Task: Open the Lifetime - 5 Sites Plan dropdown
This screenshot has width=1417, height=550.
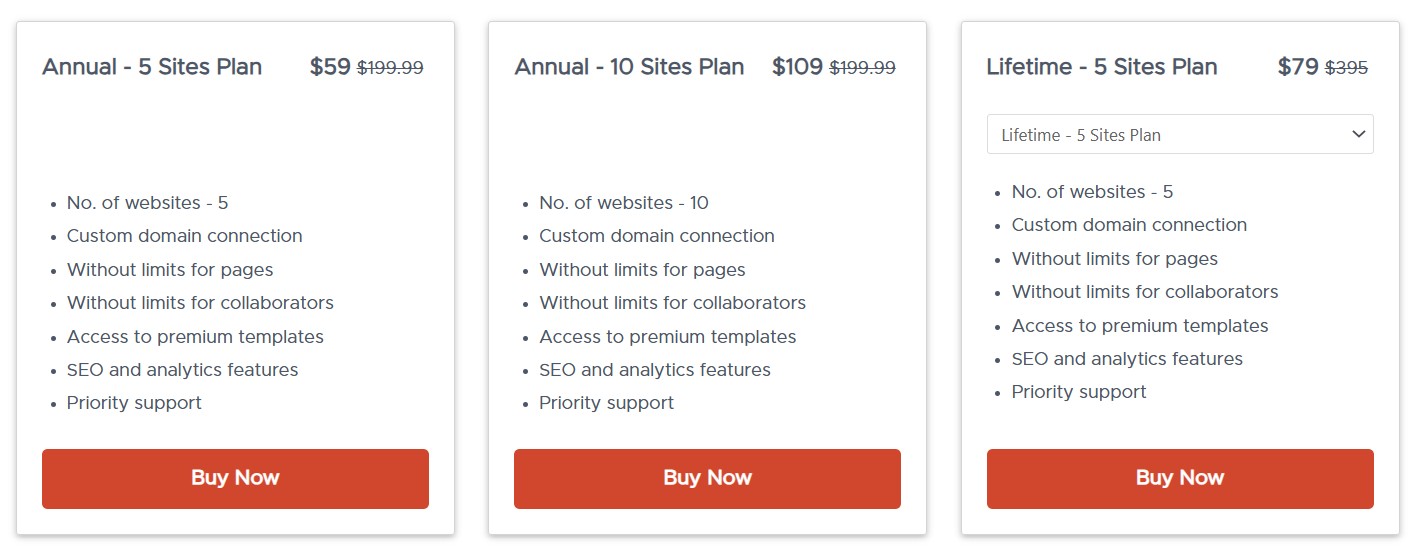Action: coord(1180,134)
